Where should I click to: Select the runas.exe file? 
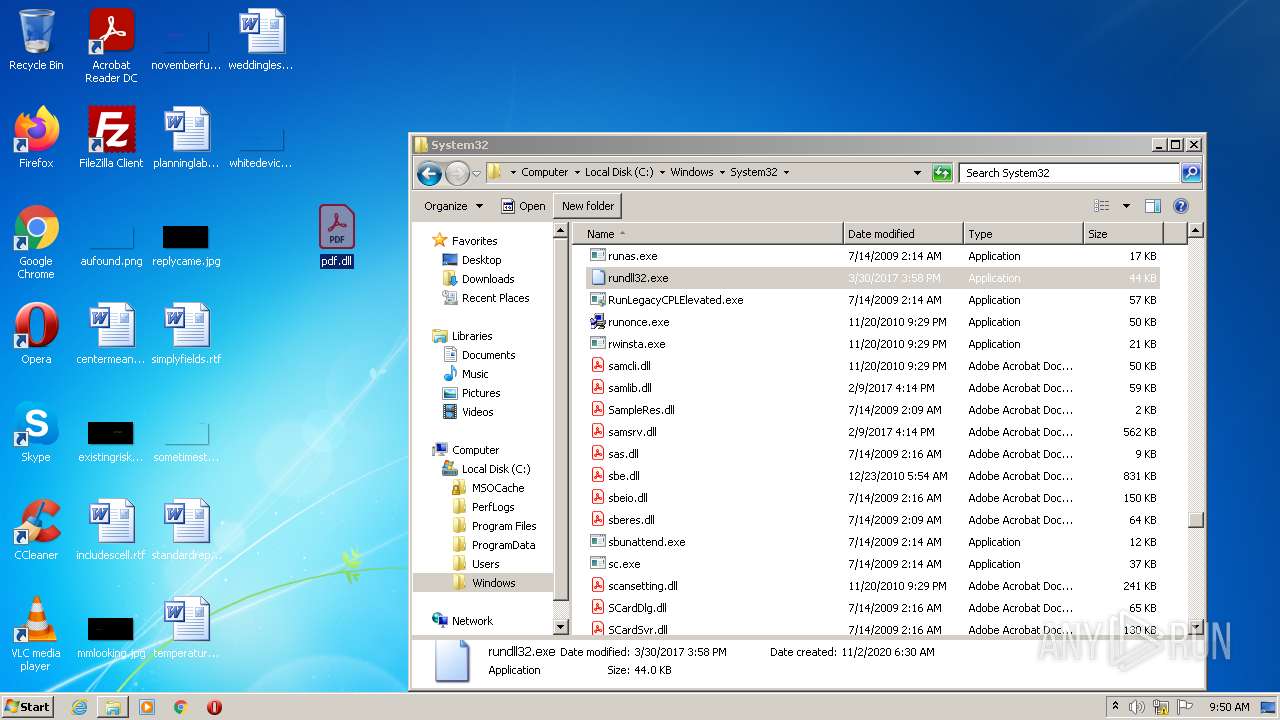(873, 256)
